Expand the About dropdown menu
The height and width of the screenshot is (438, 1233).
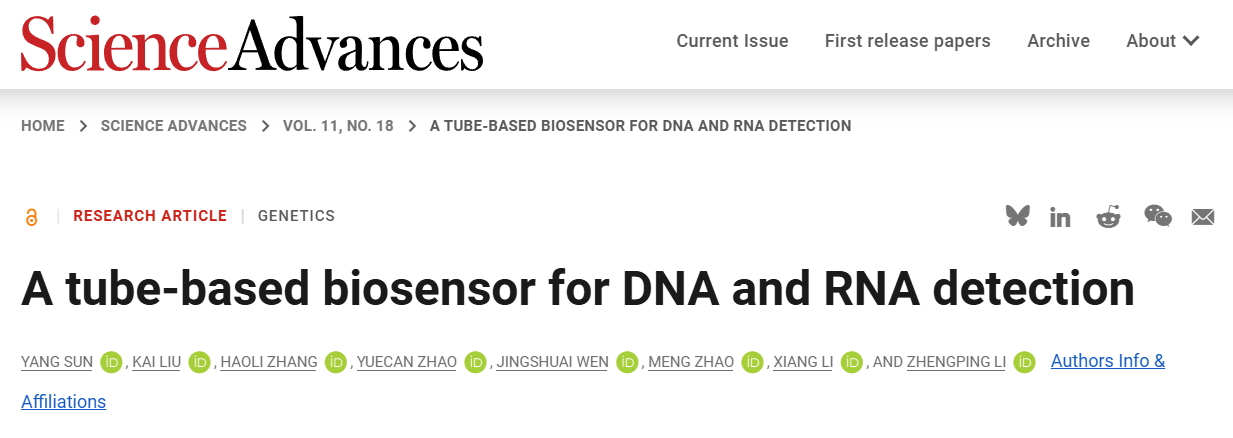click(1162, 41)
